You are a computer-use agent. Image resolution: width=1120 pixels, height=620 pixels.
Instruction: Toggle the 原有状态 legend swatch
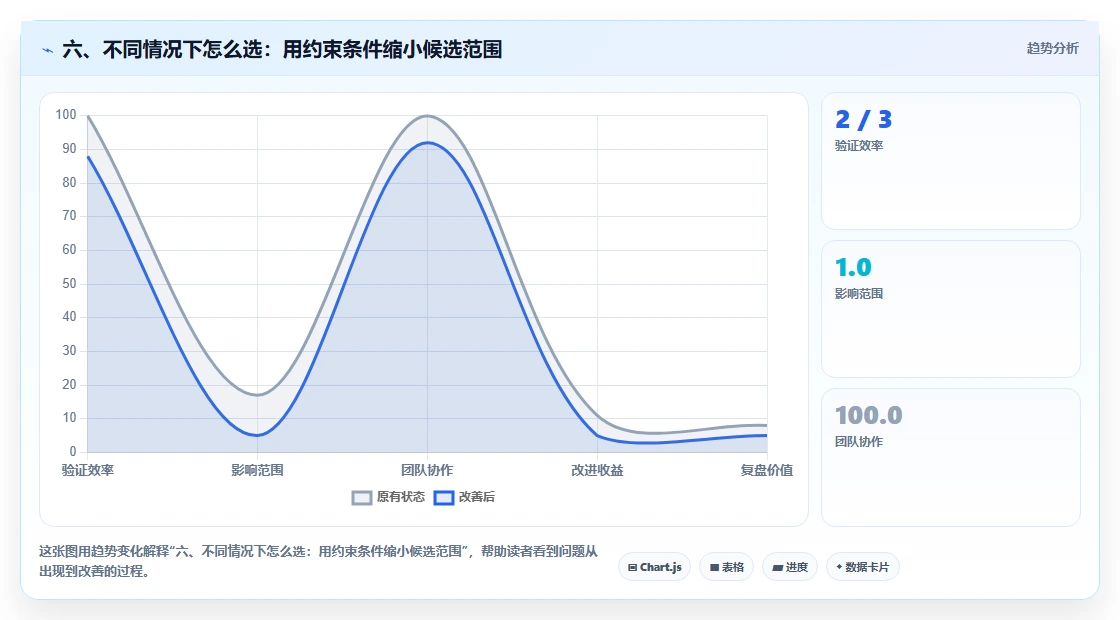[362, 498]
